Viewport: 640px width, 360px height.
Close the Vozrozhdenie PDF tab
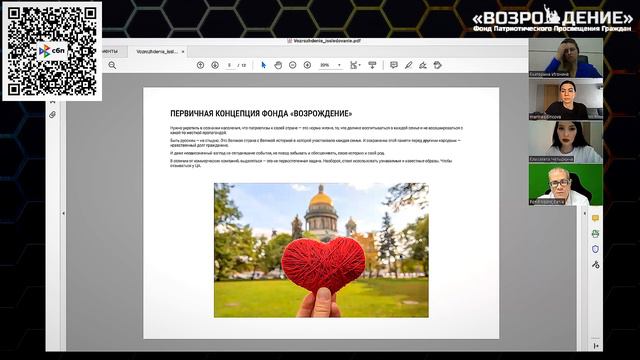coord(183,52)
